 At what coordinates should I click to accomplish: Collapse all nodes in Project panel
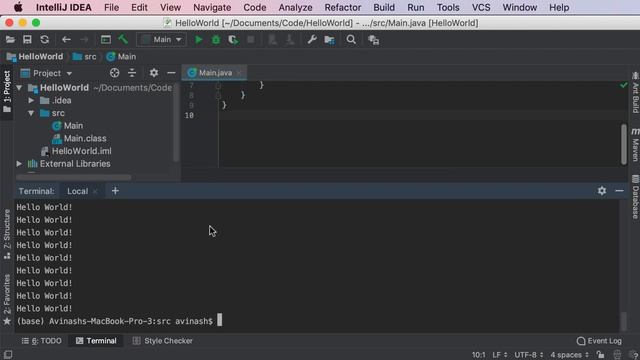point(132,73)
